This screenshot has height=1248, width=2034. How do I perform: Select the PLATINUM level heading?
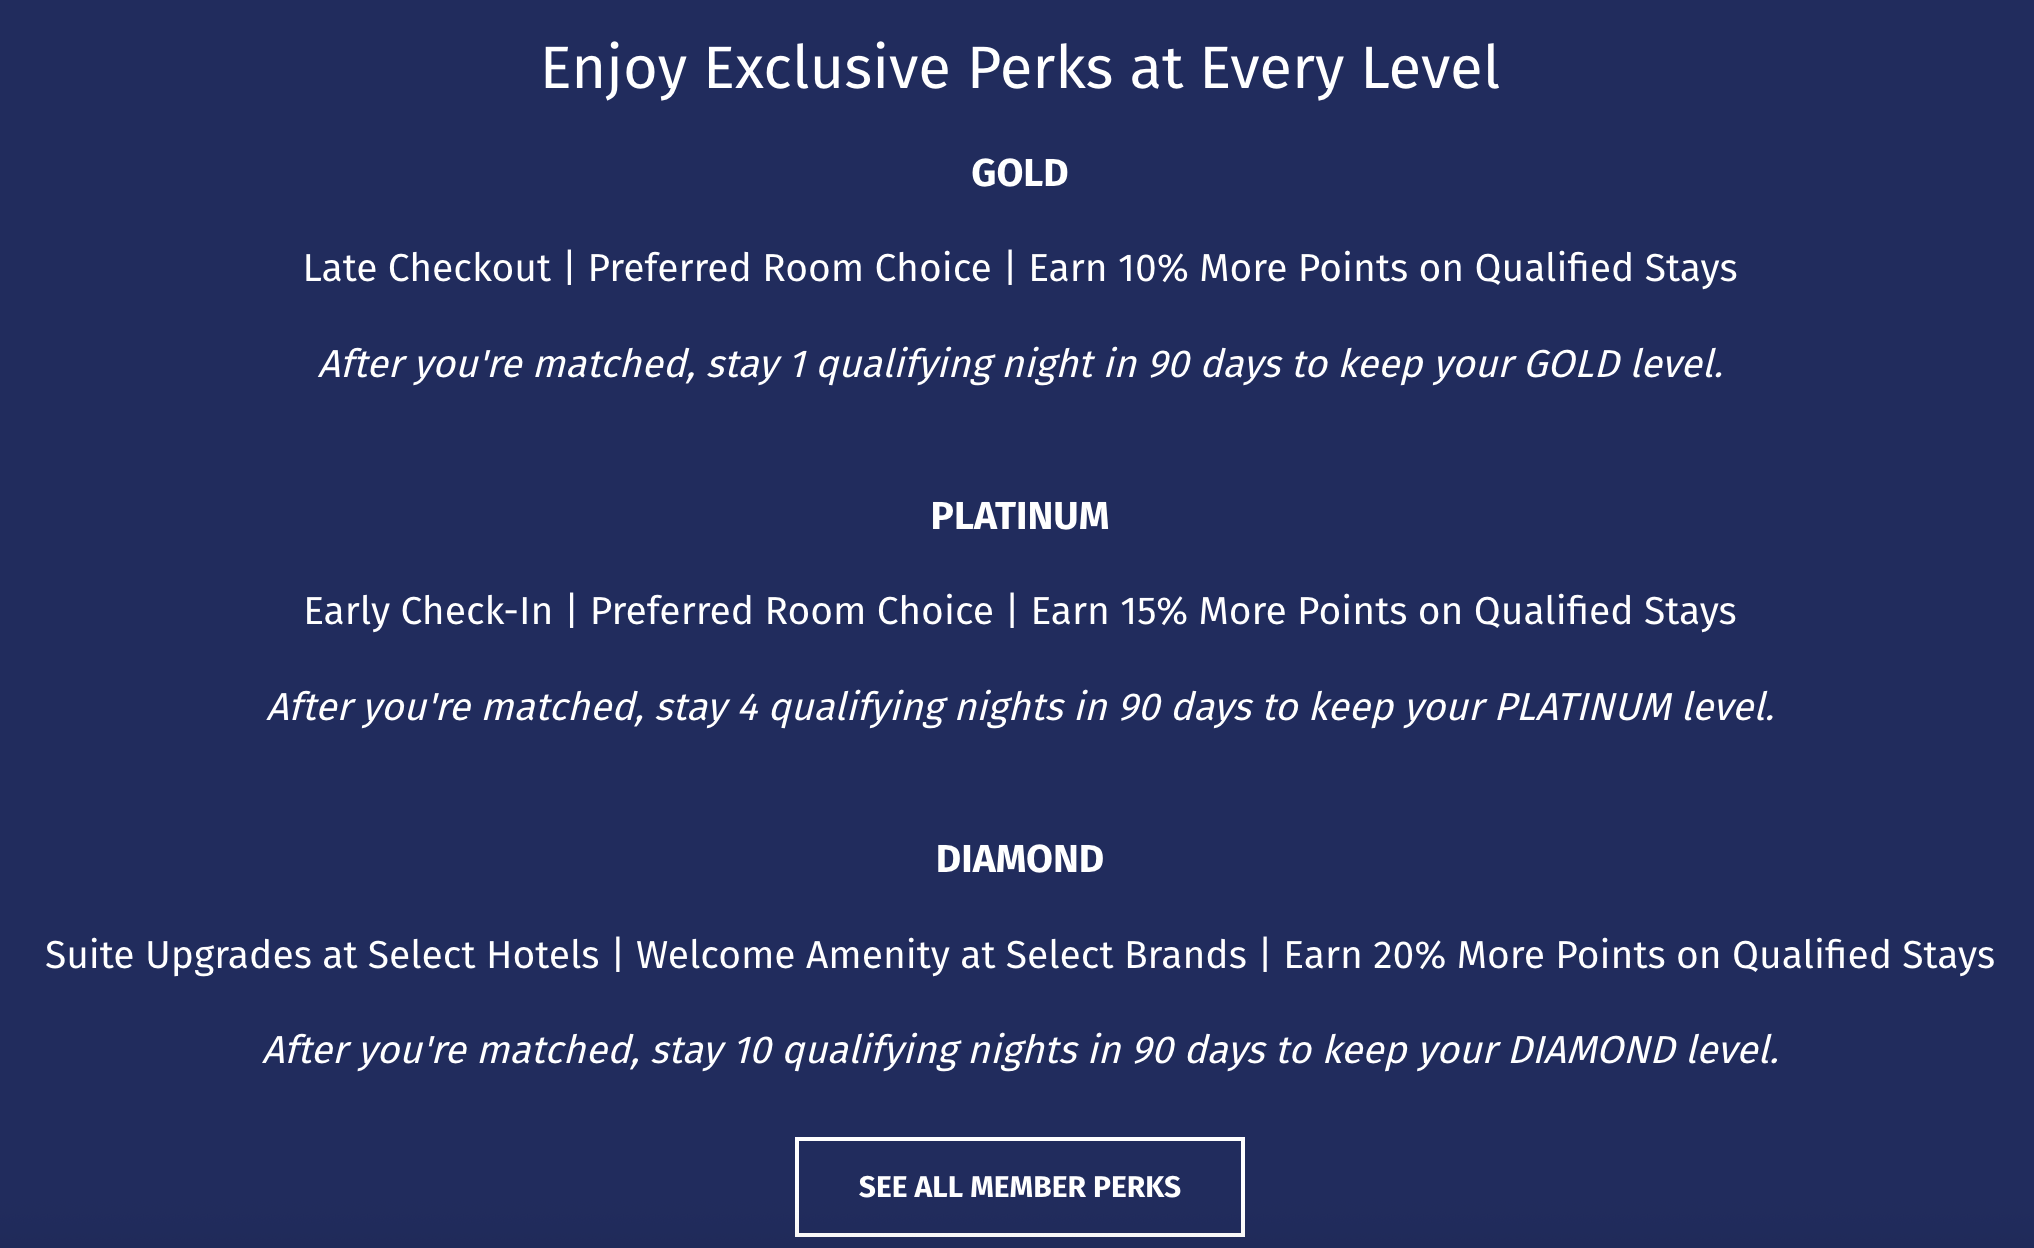click(1019, 516)
